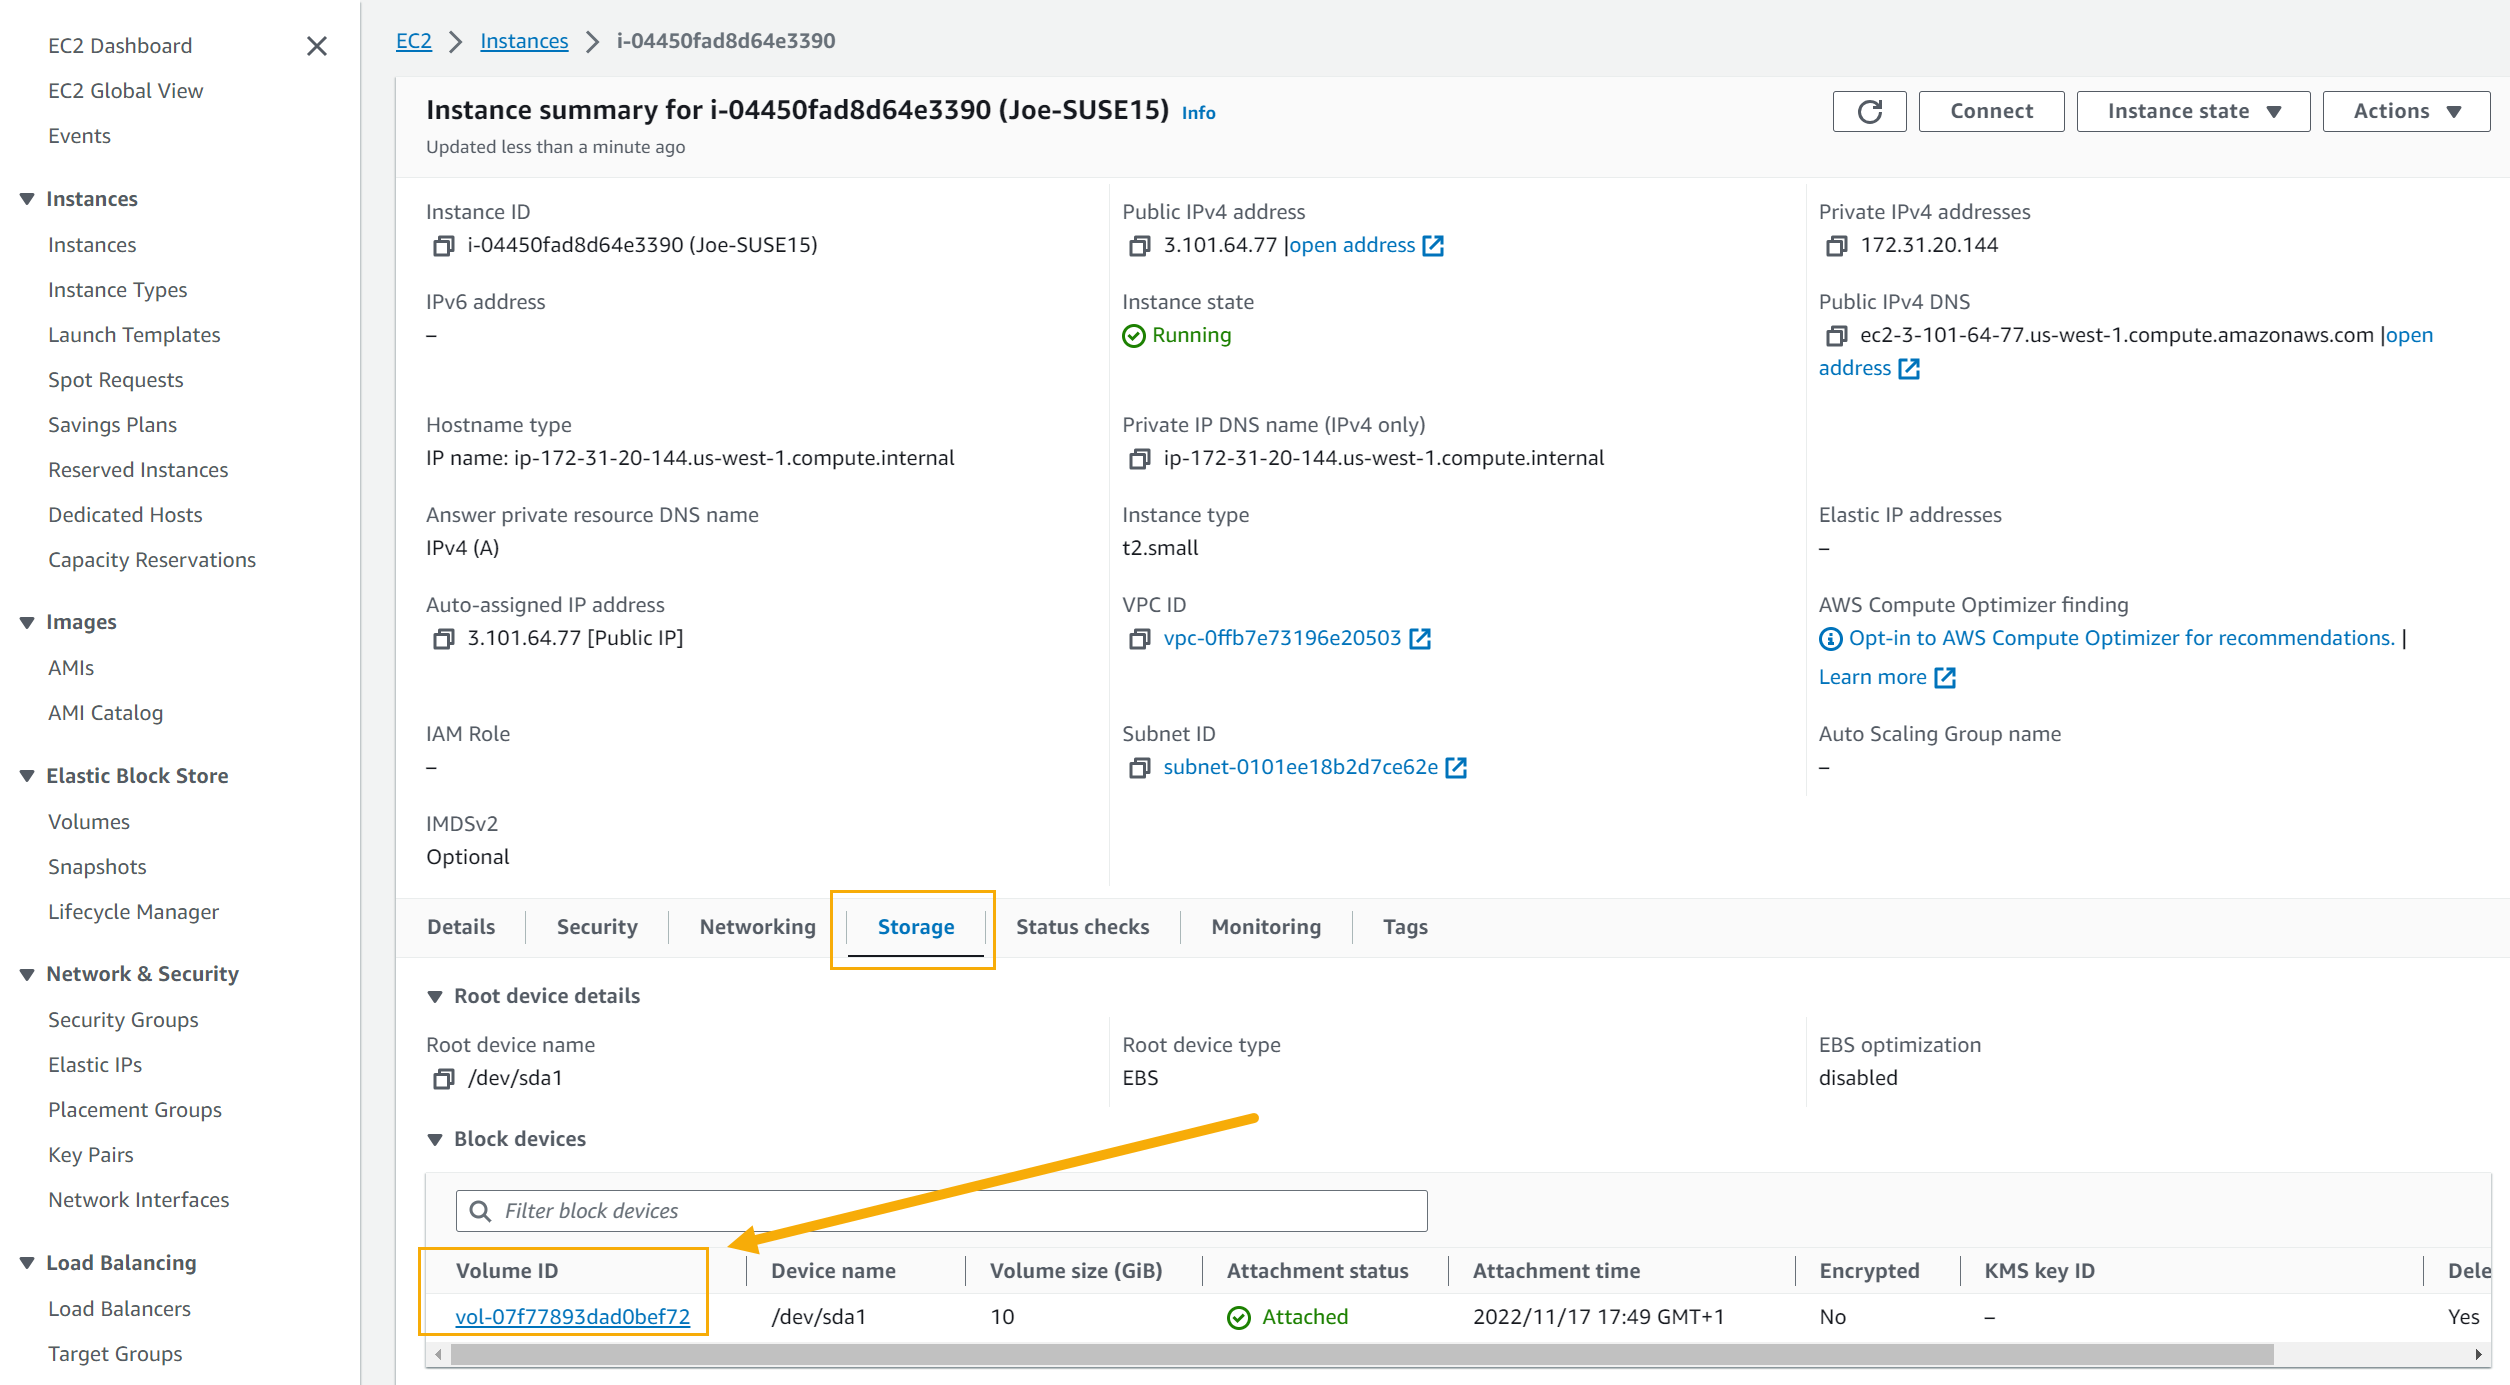
Task: Click the Connect button
Action: [1990, 111]
